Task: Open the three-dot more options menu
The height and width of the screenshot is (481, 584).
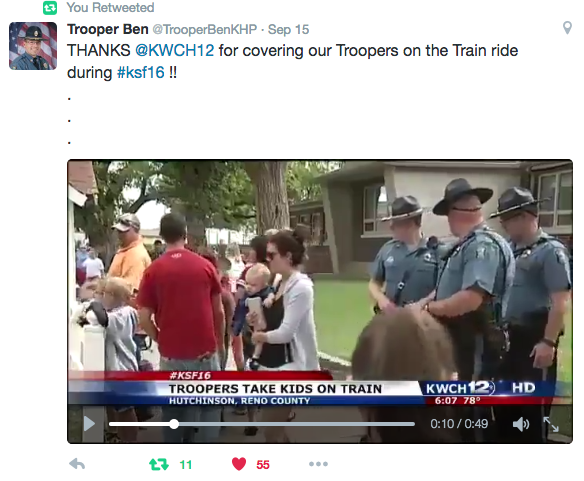Action: (x=318, y=464)
